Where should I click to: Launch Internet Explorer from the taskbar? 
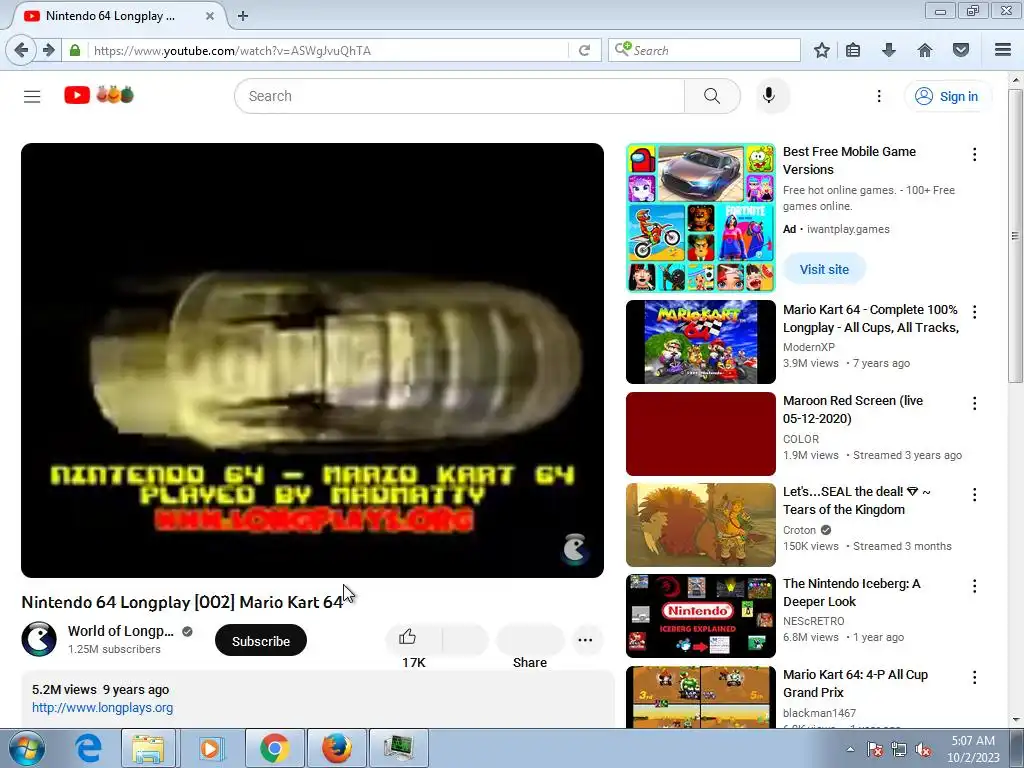(x=88, y=748)
